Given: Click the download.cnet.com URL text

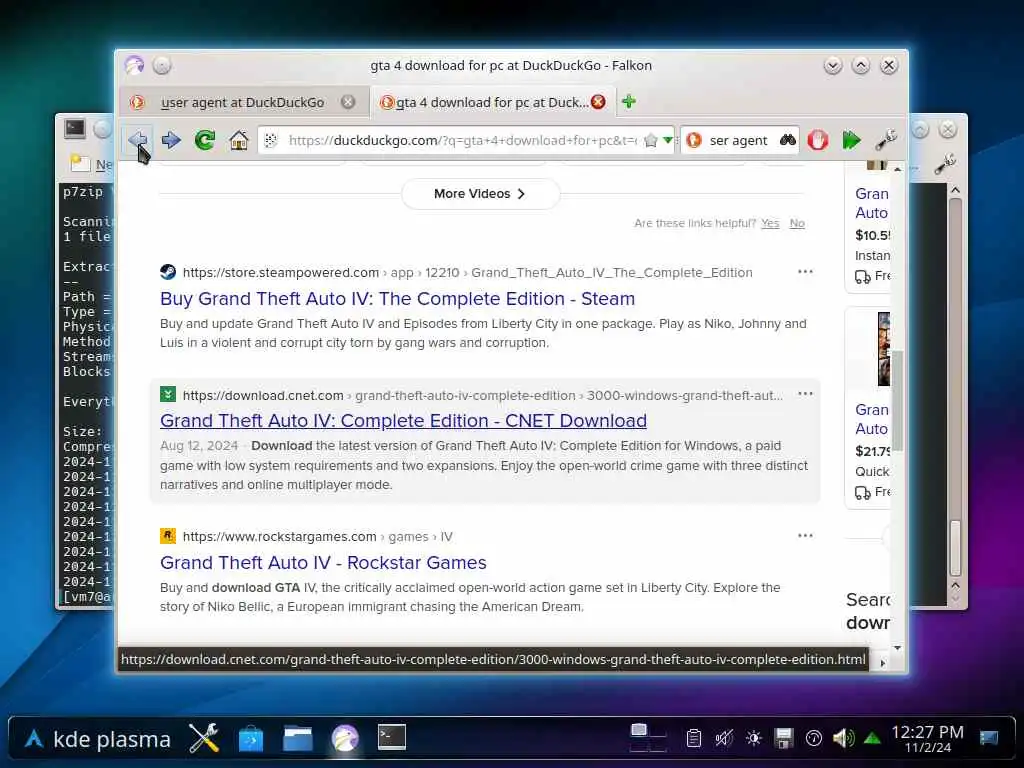Looking at the screenshot, I should [x=263, y=395].
